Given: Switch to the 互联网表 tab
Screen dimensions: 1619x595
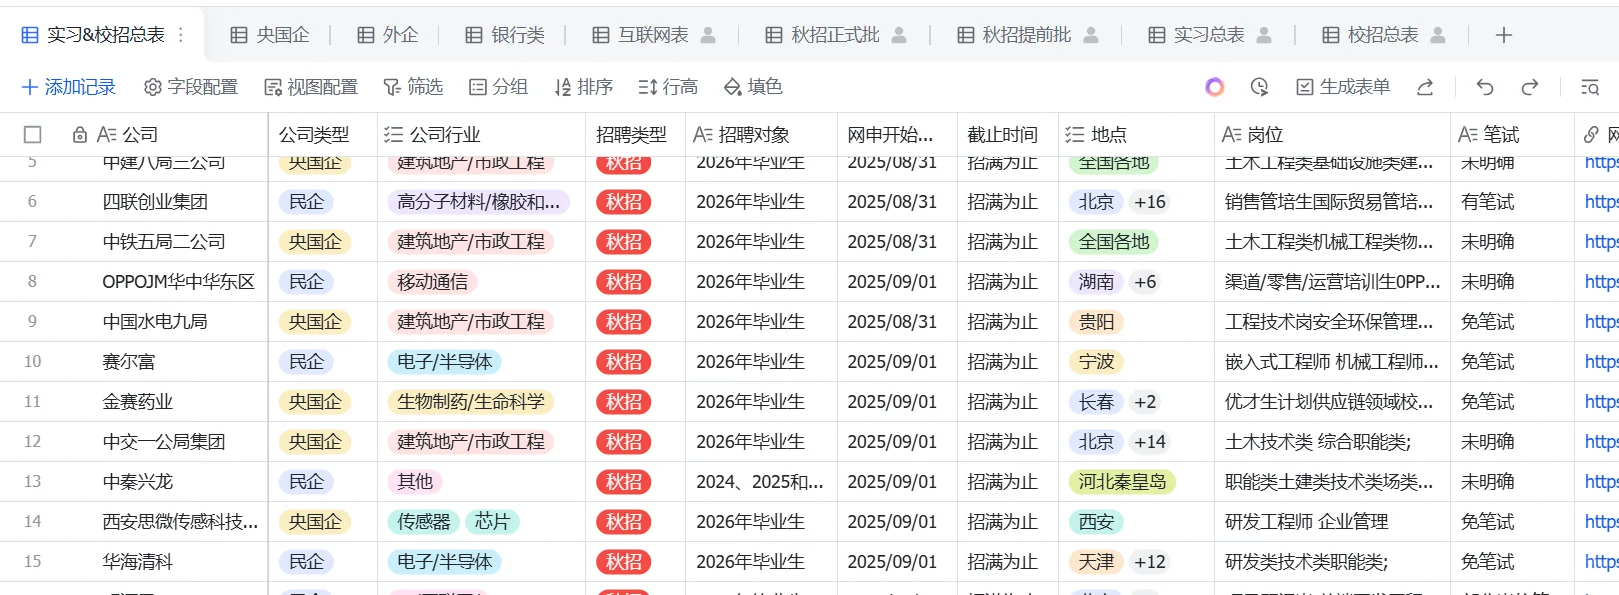Looking at the screenshot, I should [653, 35].
